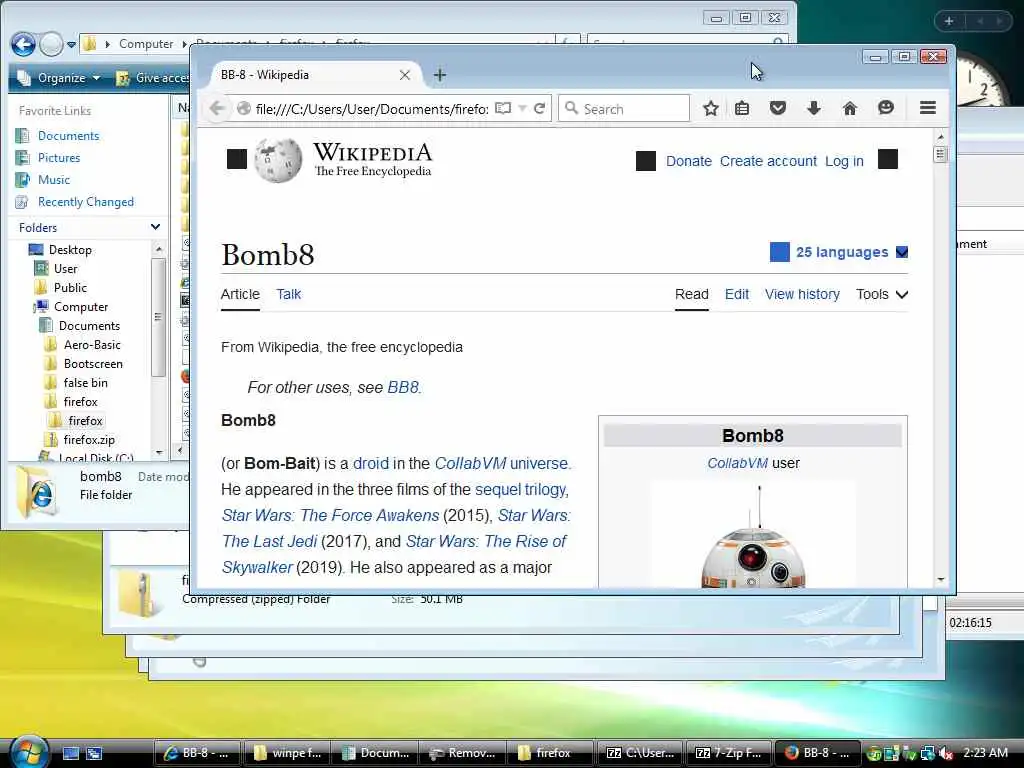Click the magnifier icon in the Firefox search box
This screenshot has width=1024, height=768.
tap(571, 108)
